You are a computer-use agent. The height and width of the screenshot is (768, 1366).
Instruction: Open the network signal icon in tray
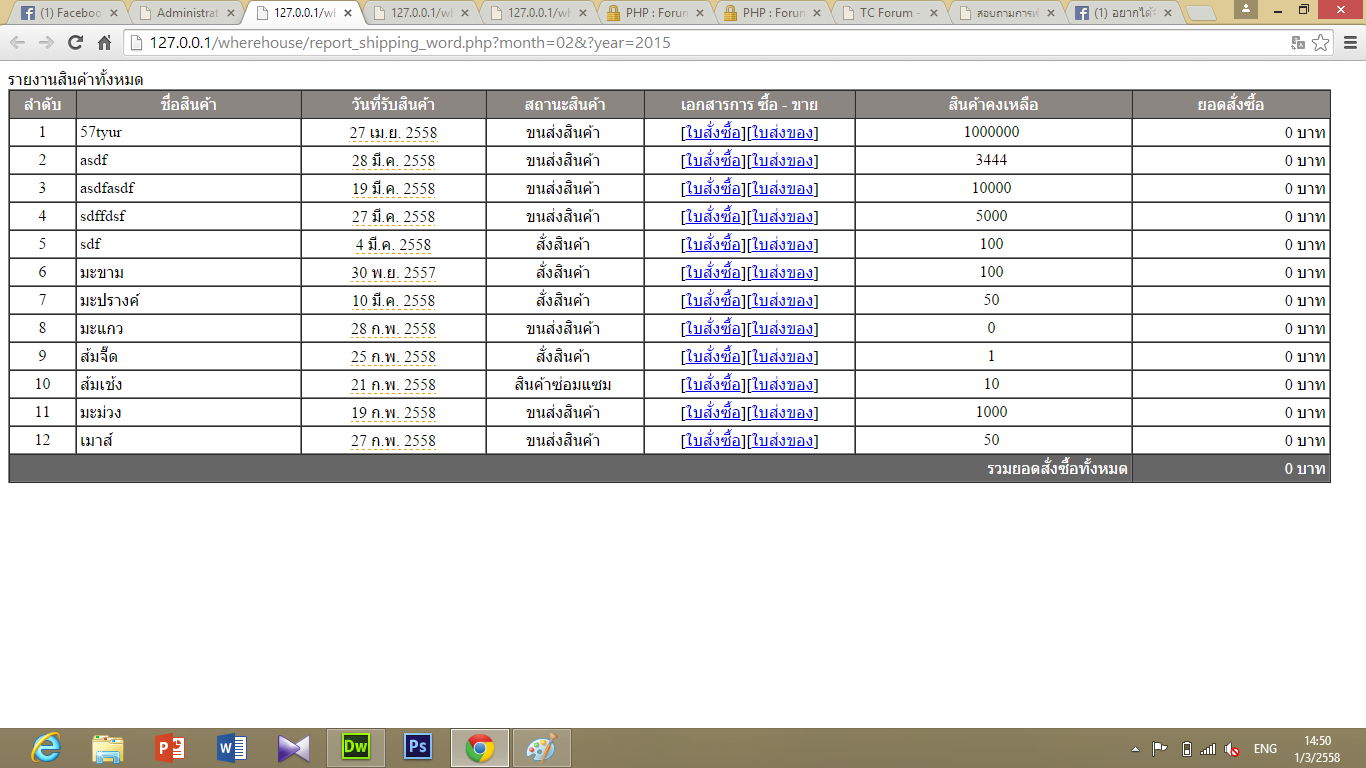(x=1208, y=749)
